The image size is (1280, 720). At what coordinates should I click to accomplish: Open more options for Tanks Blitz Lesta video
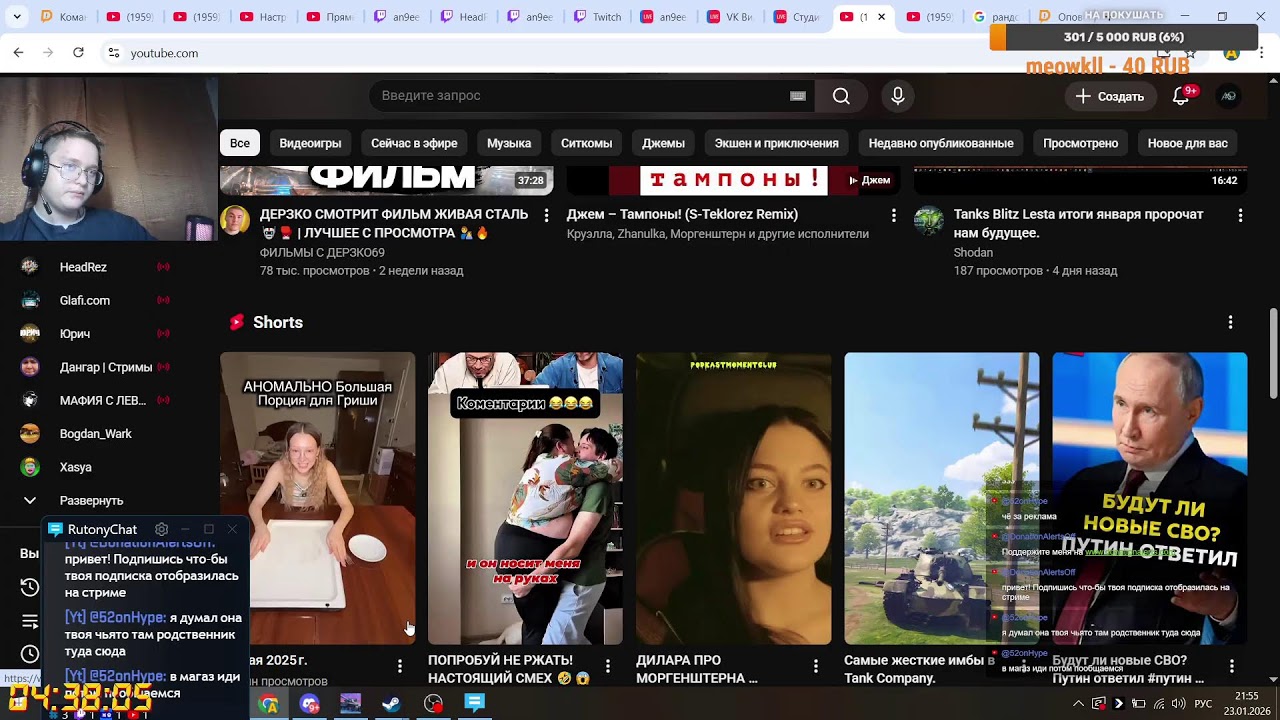click(x=1240, y=215)
